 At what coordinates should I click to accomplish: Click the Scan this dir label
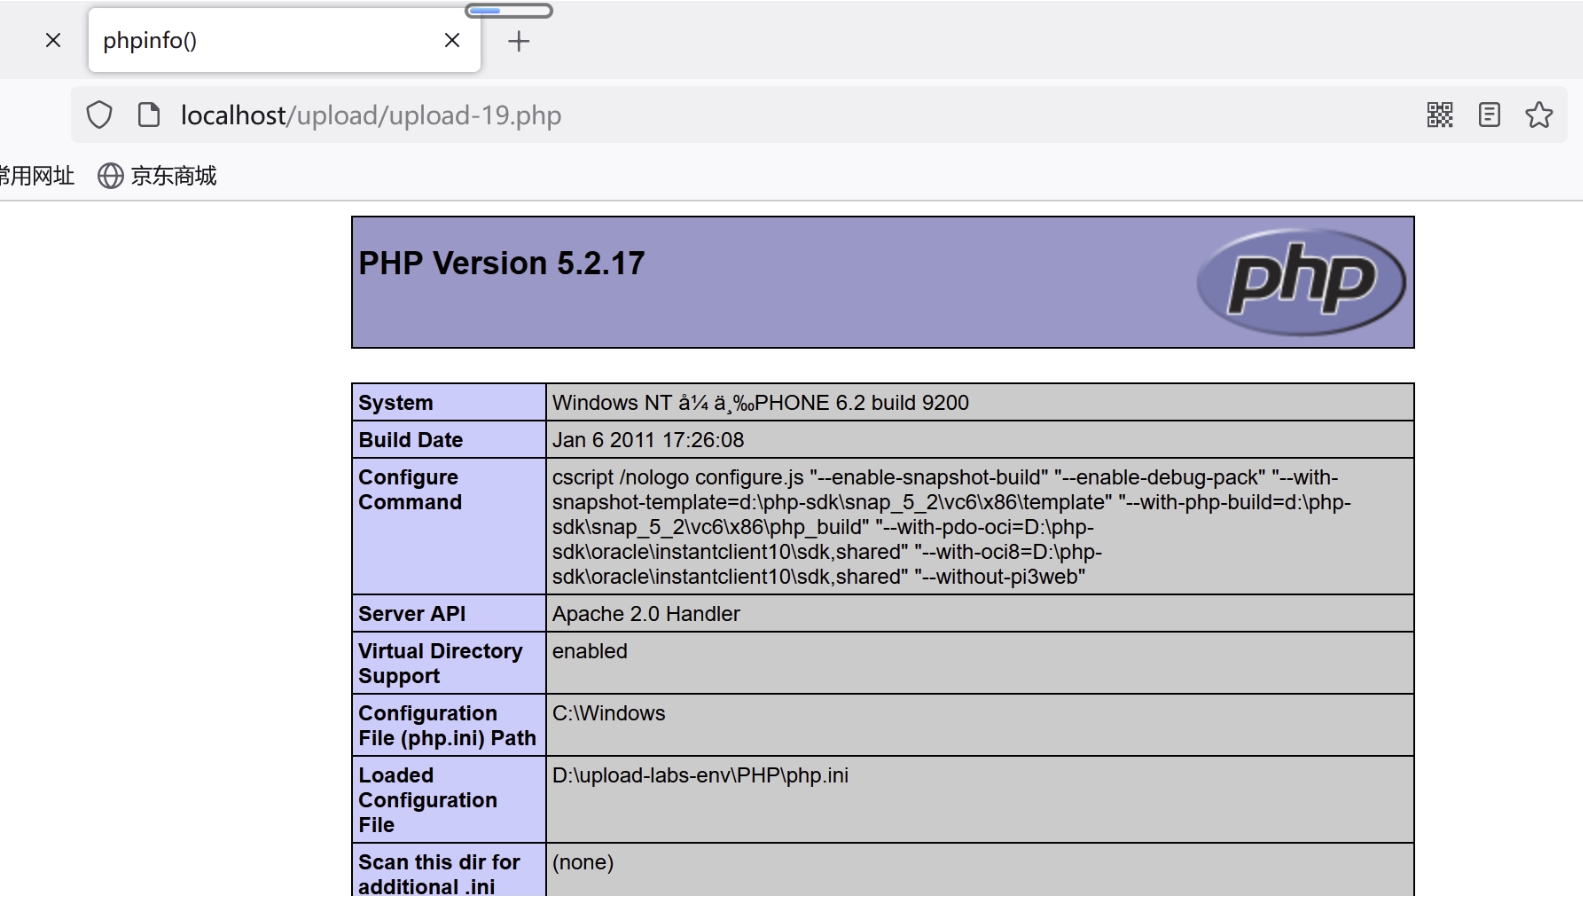439,873
